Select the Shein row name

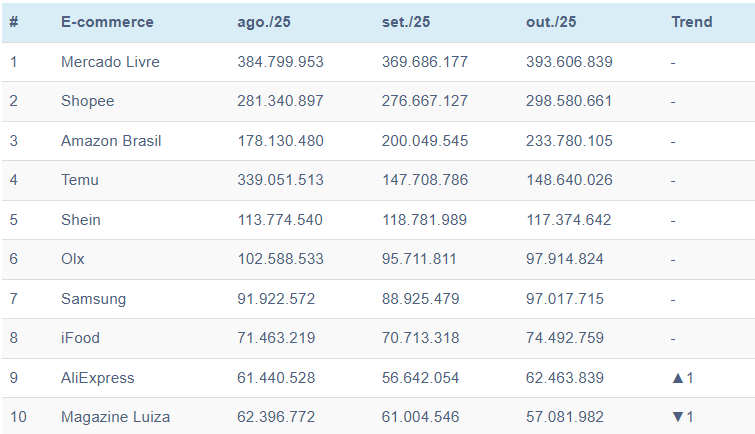coord(81,220)
